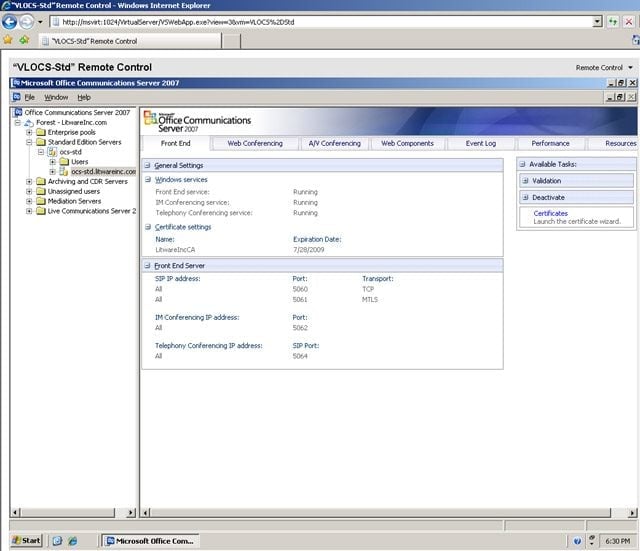
Task: Click the MMC app icon beside File menu
Action: pos(17,97)
